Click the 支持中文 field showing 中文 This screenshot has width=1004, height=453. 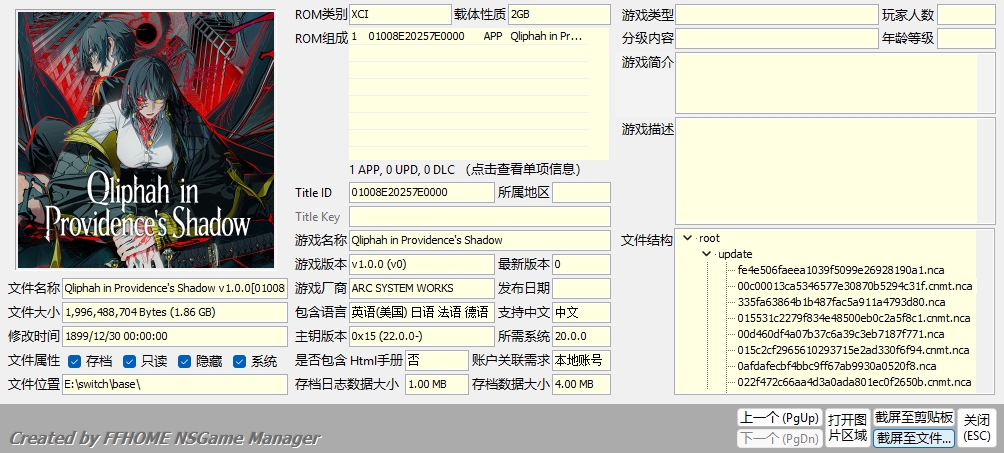tap(581, 312)
